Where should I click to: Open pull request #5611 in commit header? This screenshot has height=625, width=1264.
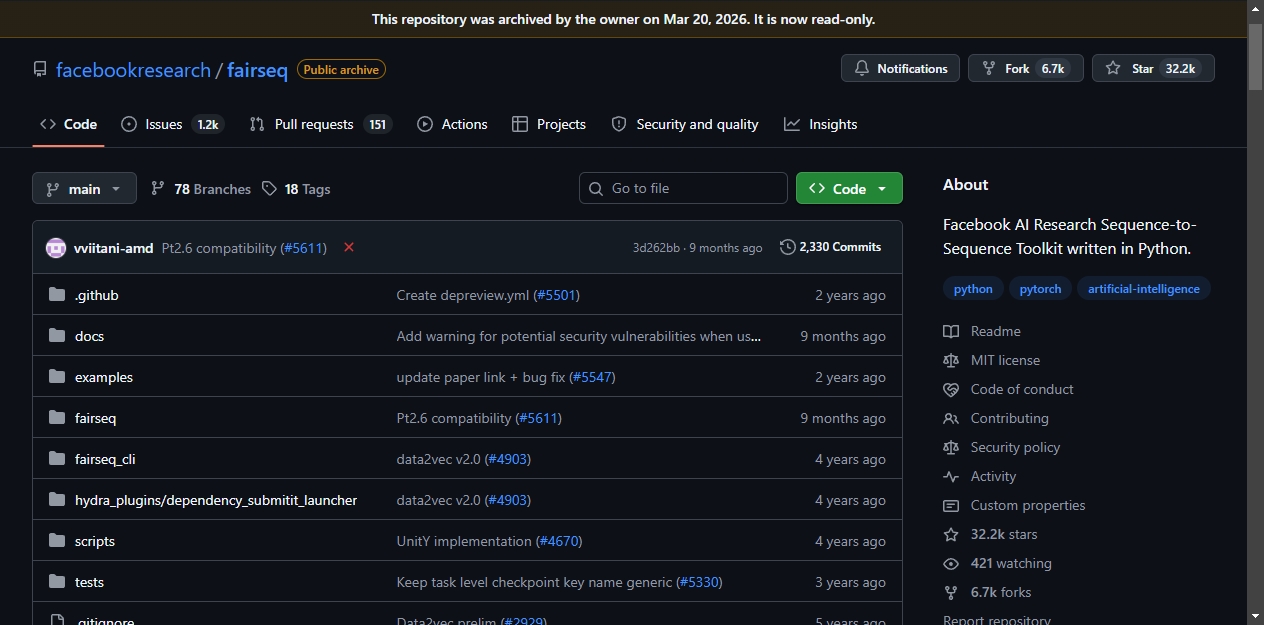click(303, 247)
